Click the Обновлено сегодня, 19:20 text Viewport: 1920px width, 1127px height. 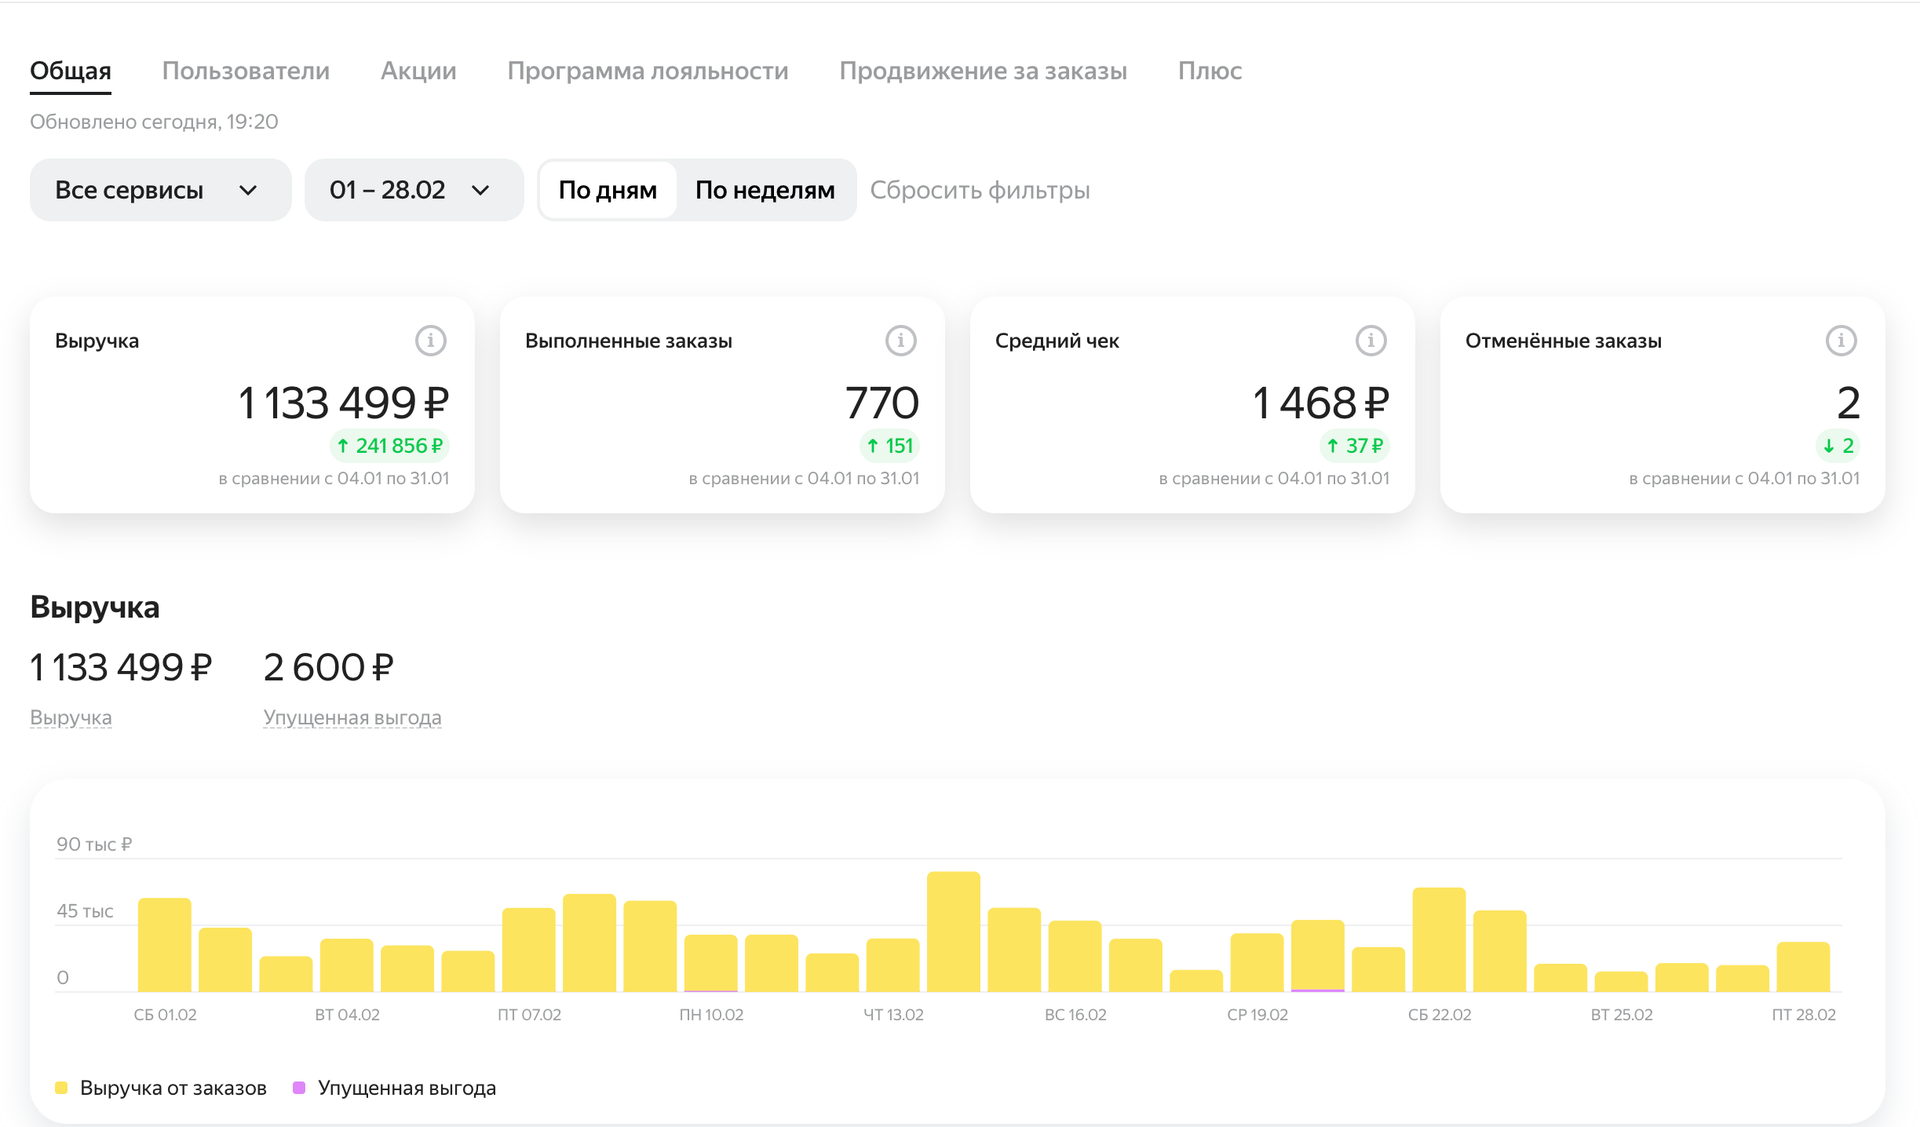[154, 122]
